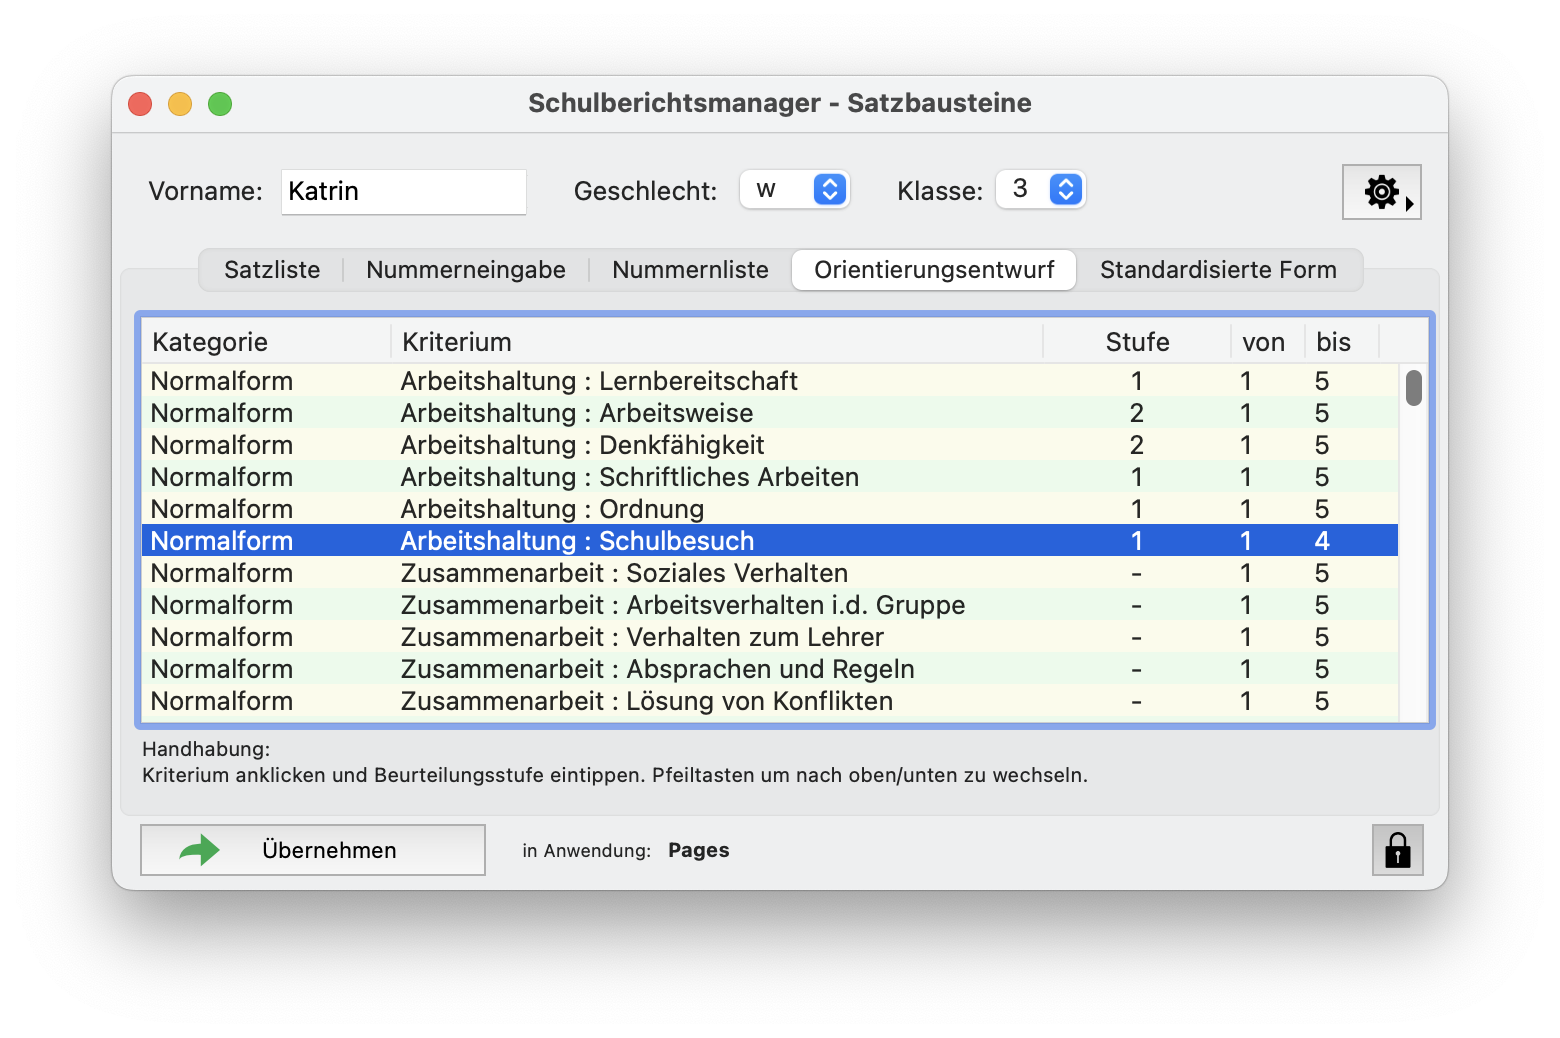Click the Stufe column header

1137,341
